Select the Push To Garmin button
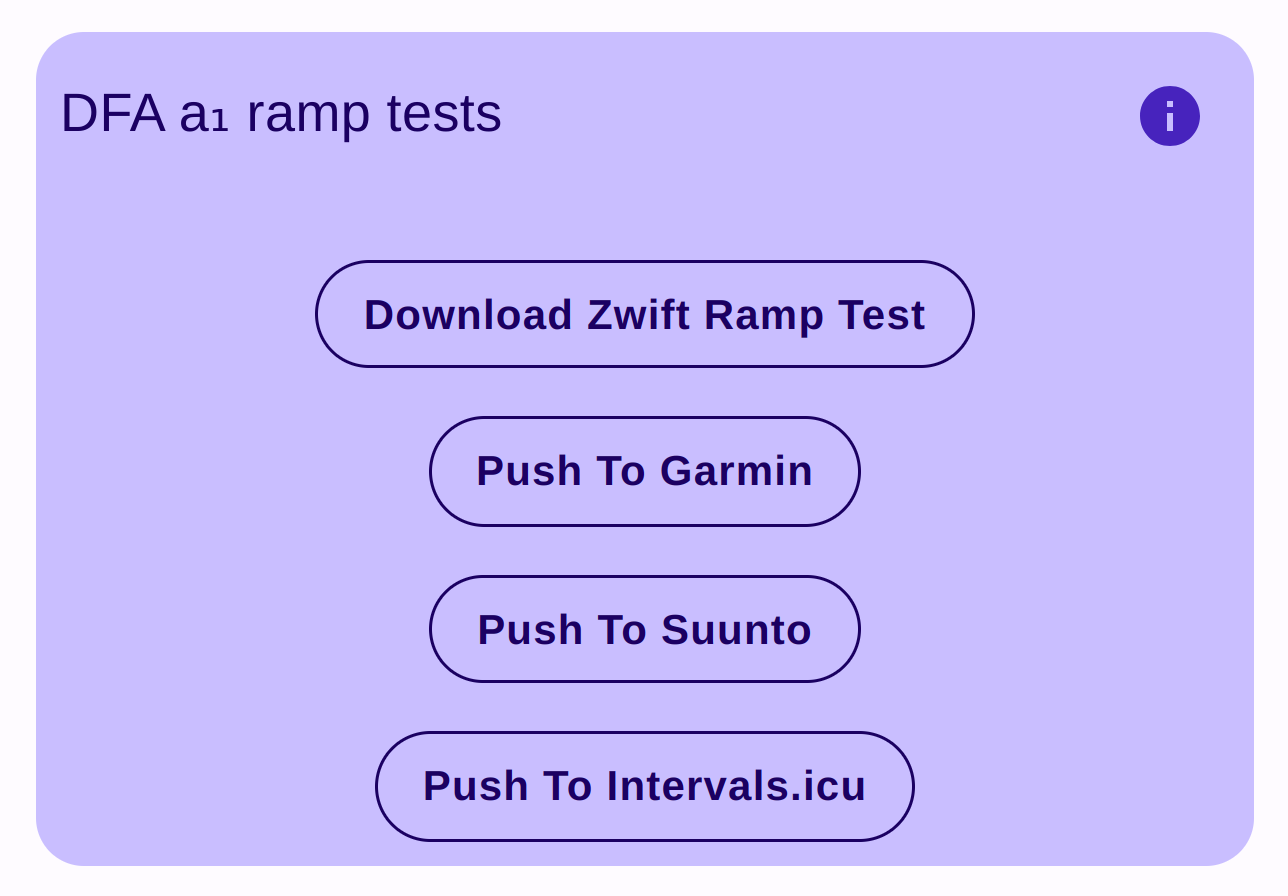Viewport: 1288px width, 896px height. coord(645,471)
